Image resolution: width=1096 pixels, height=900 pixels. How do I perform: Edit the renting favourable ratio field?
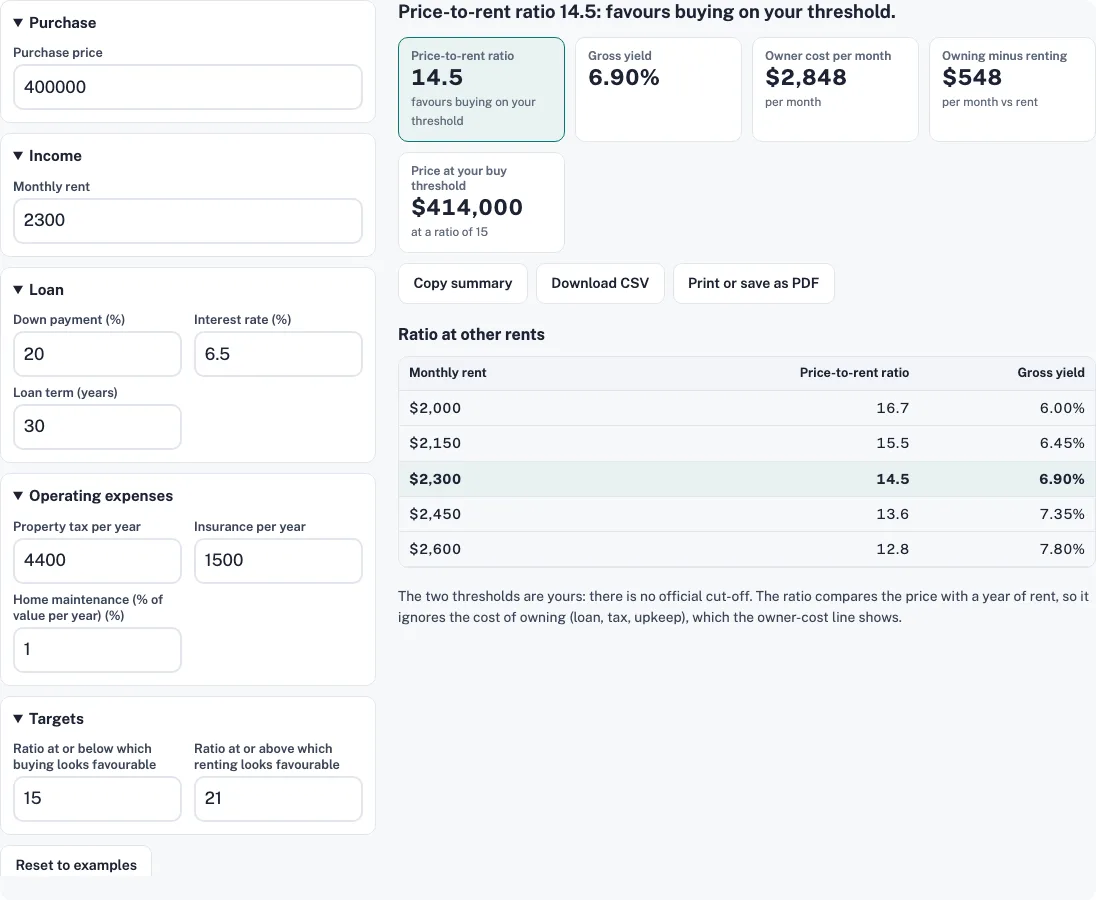point(277,799)
